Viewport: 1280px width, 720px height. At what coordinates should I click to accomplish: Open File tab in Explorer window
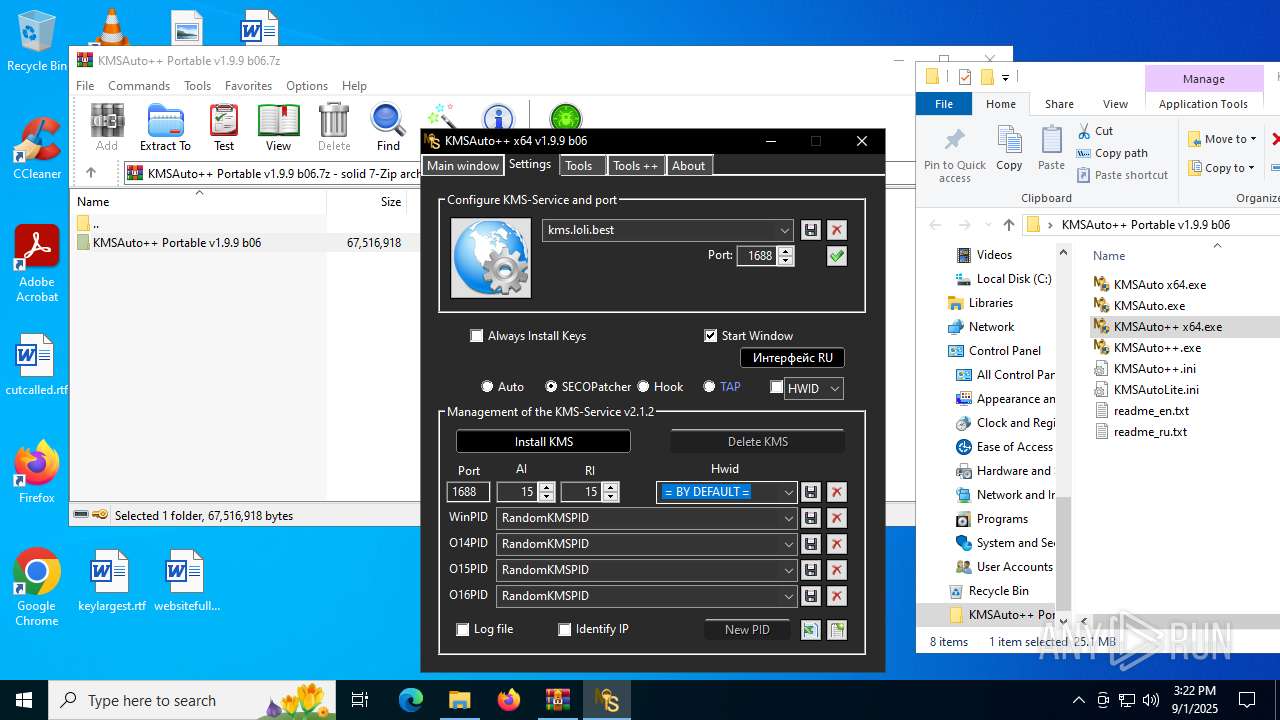click(x=944, y=104)
